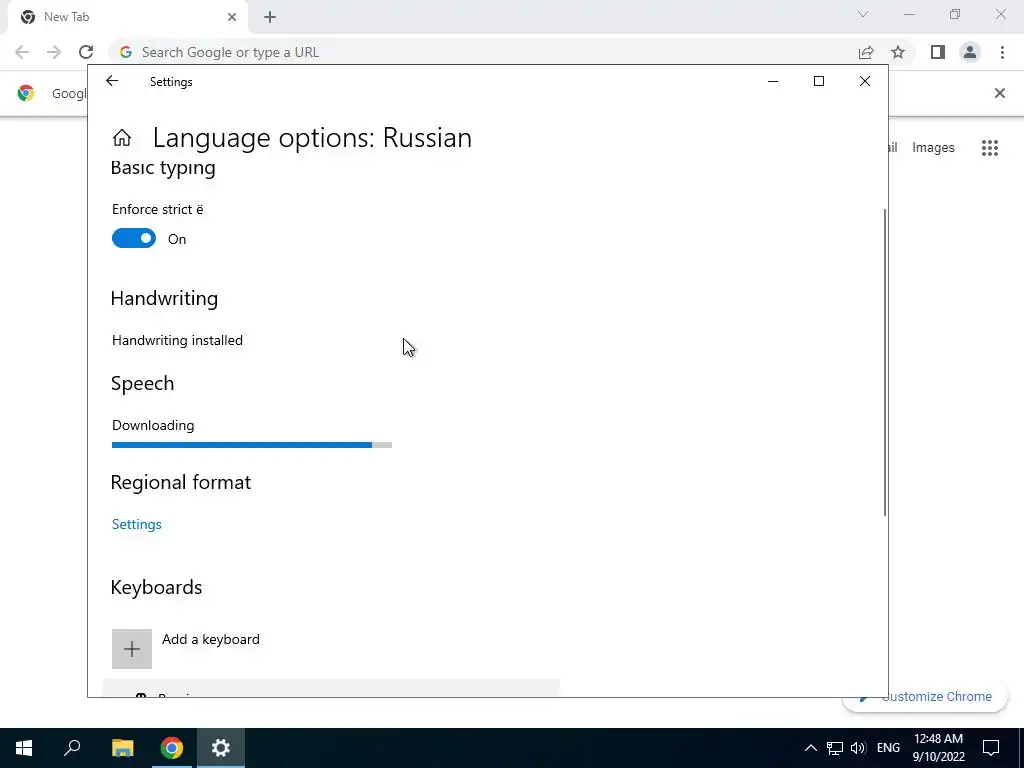Open the Chrome profile avatar
Image resolution: width=1024 pixels, height=768 pixels.
[970, 52]
